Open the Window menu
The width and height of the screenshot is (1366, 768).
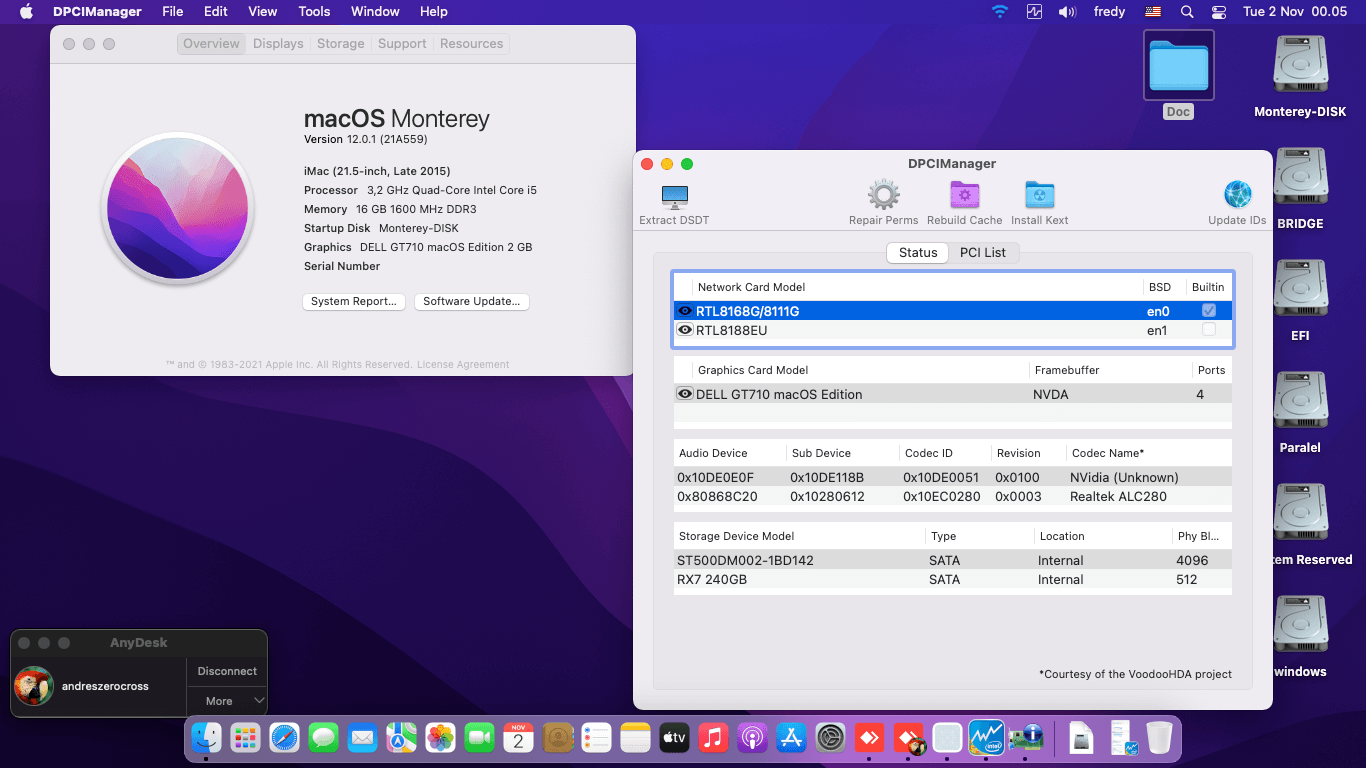(x=375, y=12)
